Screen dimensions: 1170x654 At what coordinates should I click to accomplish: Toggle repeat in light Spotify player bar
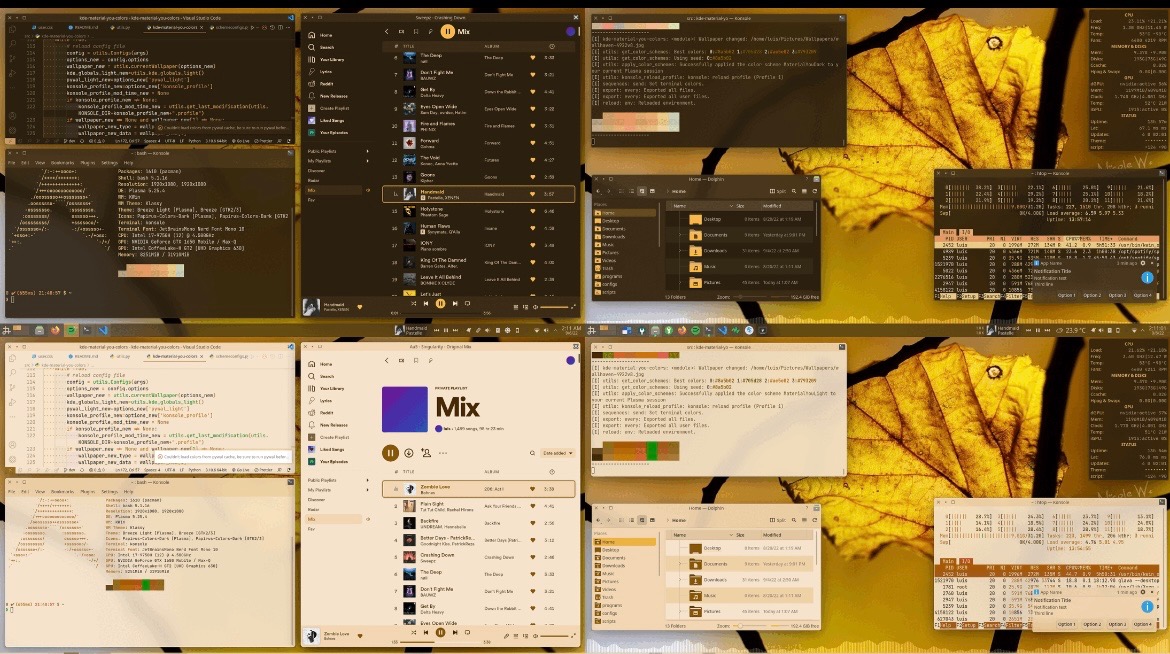click(468, 632)
